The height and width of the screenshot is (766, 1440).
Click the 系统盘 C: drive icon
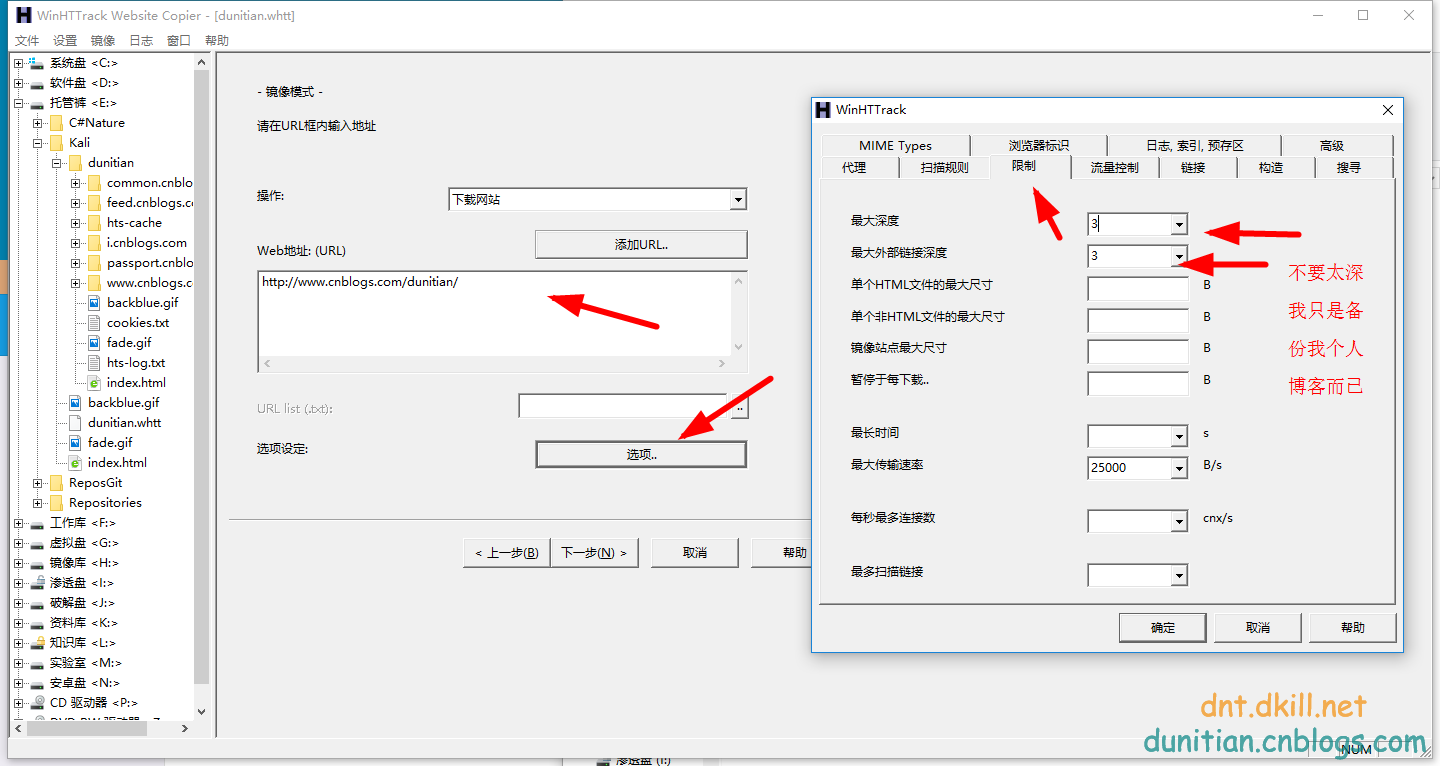coord(37,63)
